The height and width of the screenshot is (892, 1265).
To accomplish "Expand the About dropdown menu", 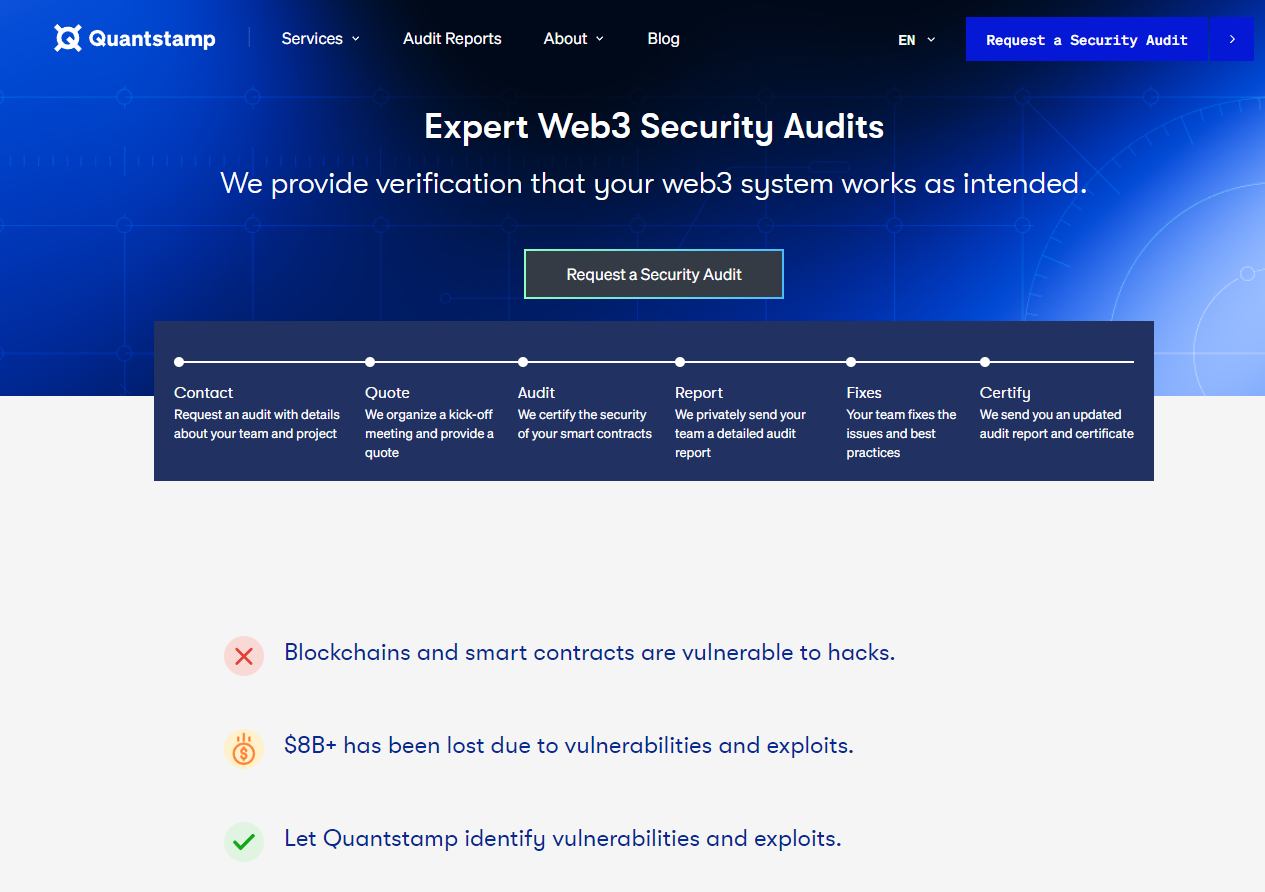I will [x=573, y=39].
